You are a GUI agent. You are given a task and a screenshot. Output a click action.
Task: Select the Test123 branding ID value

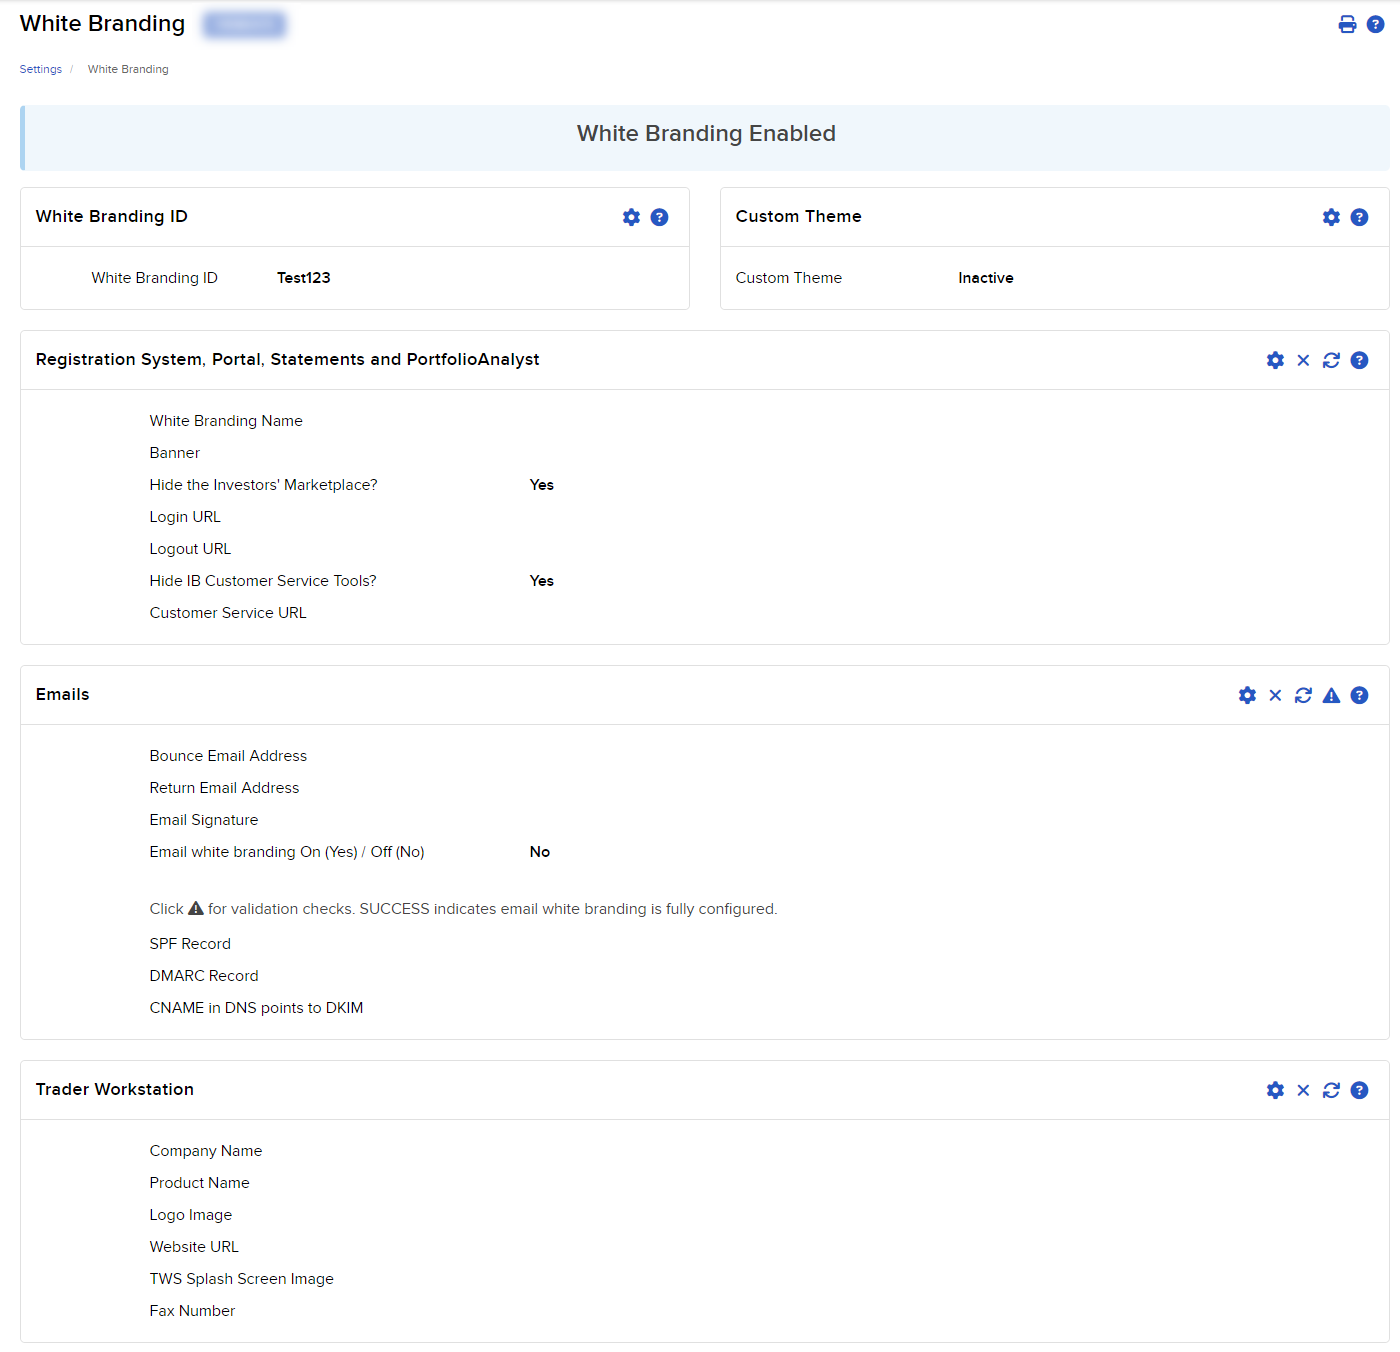(x=304, y=278)
